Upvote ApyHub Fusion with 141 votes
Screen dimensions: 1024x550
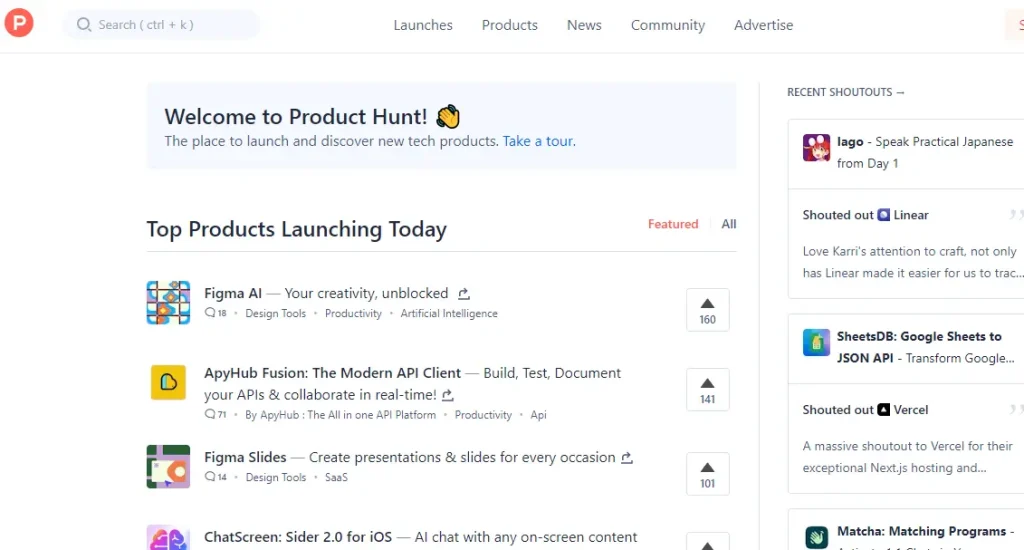coord(707,389)
